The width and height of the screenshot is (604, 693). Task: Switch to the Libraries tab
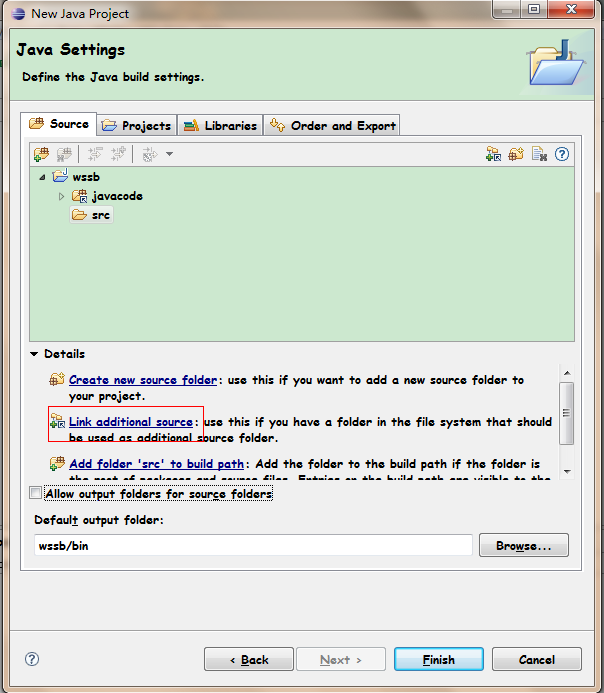pyautogui.click(x=220, y=126)
